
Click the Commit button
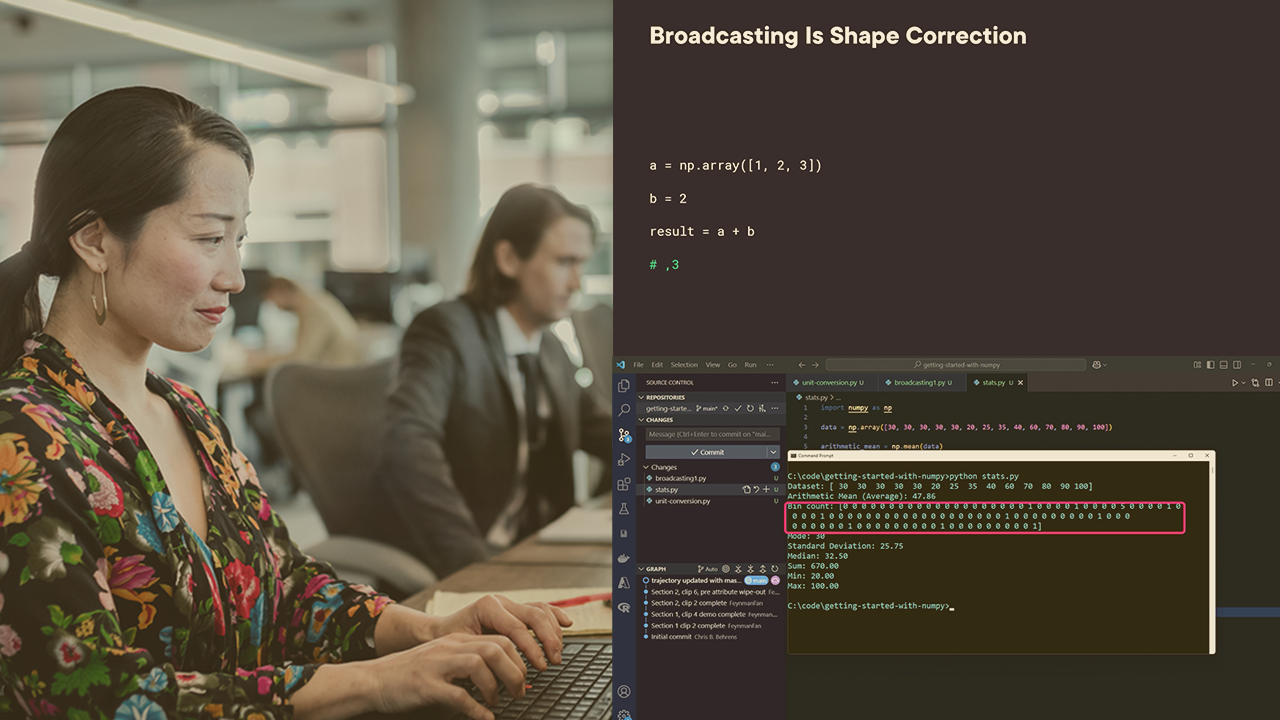coord(706,452)
